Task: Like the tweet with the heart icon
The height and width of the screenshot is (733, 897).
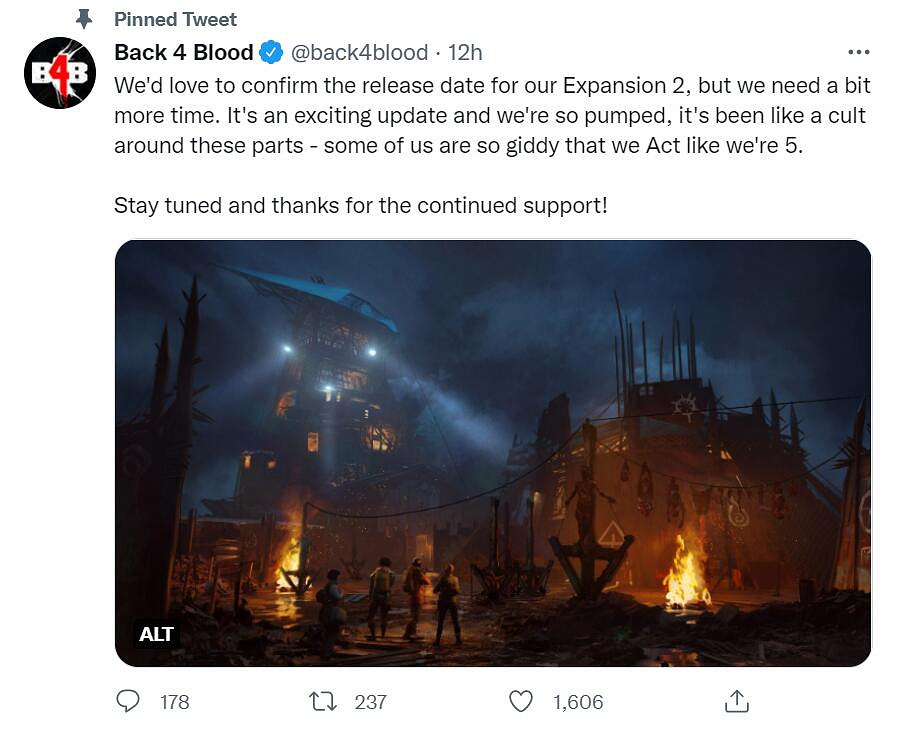Action: [521, 701]
